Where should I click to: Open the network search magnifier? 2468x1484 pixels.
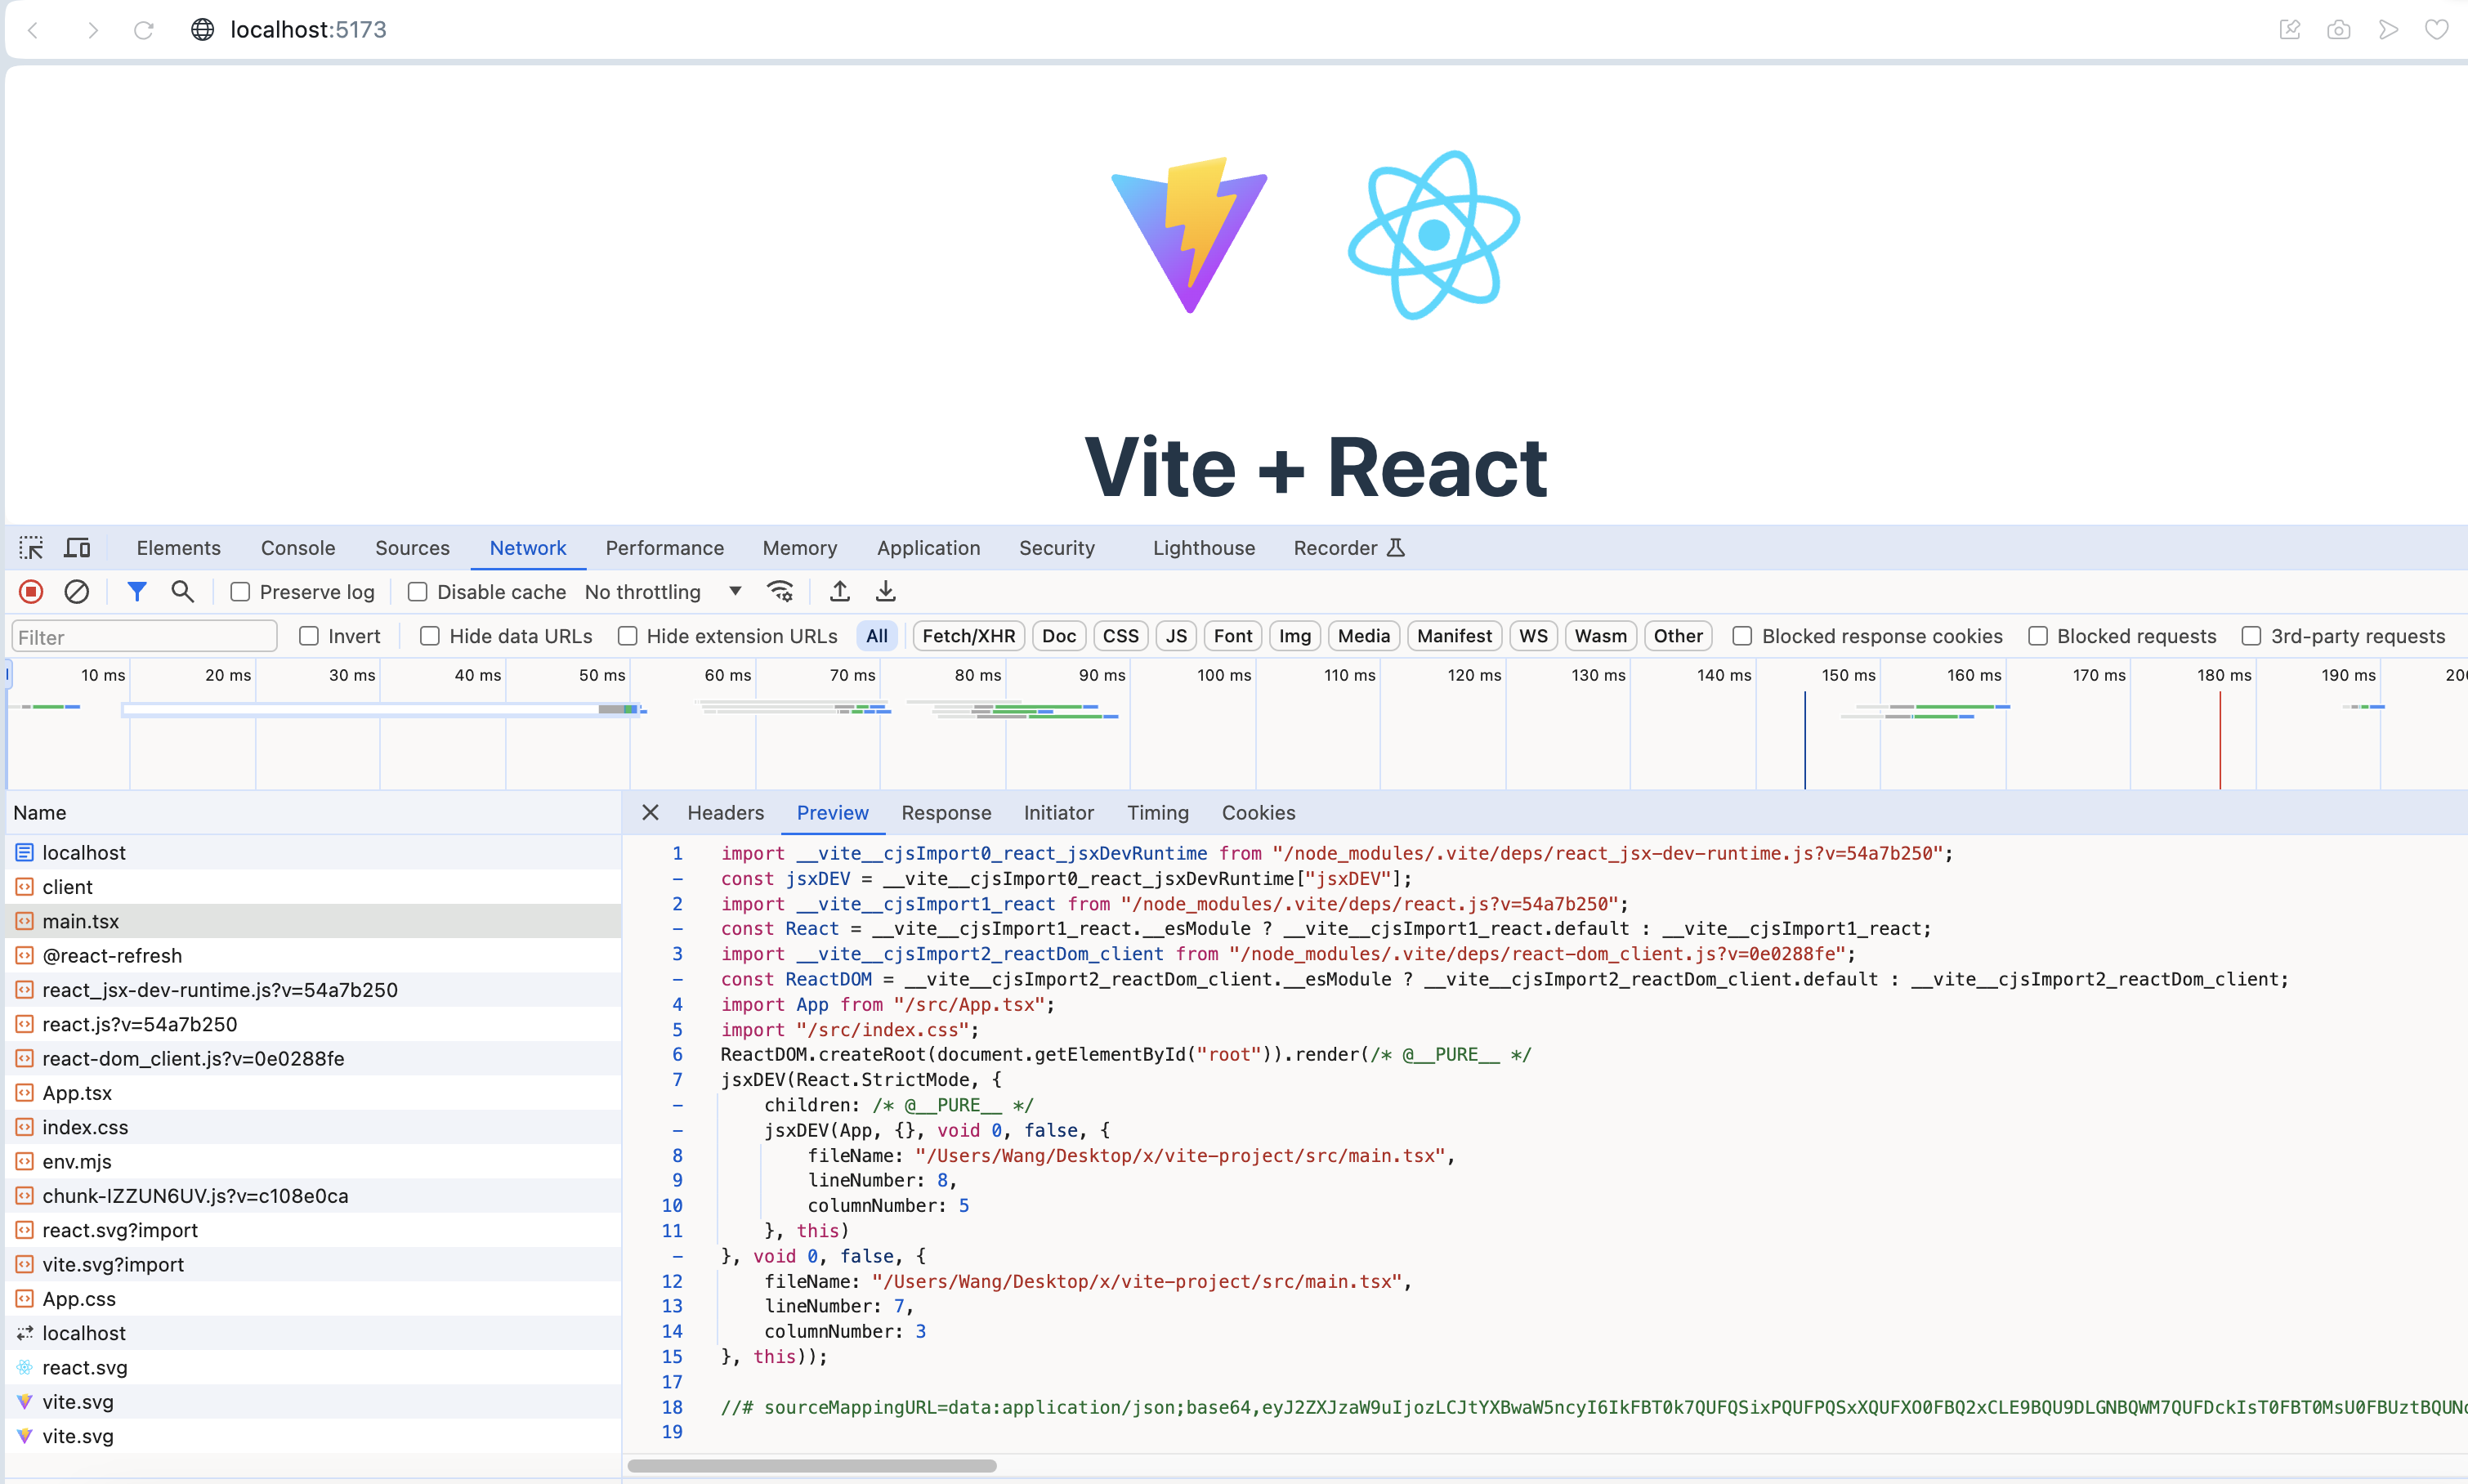pos(182,592)
